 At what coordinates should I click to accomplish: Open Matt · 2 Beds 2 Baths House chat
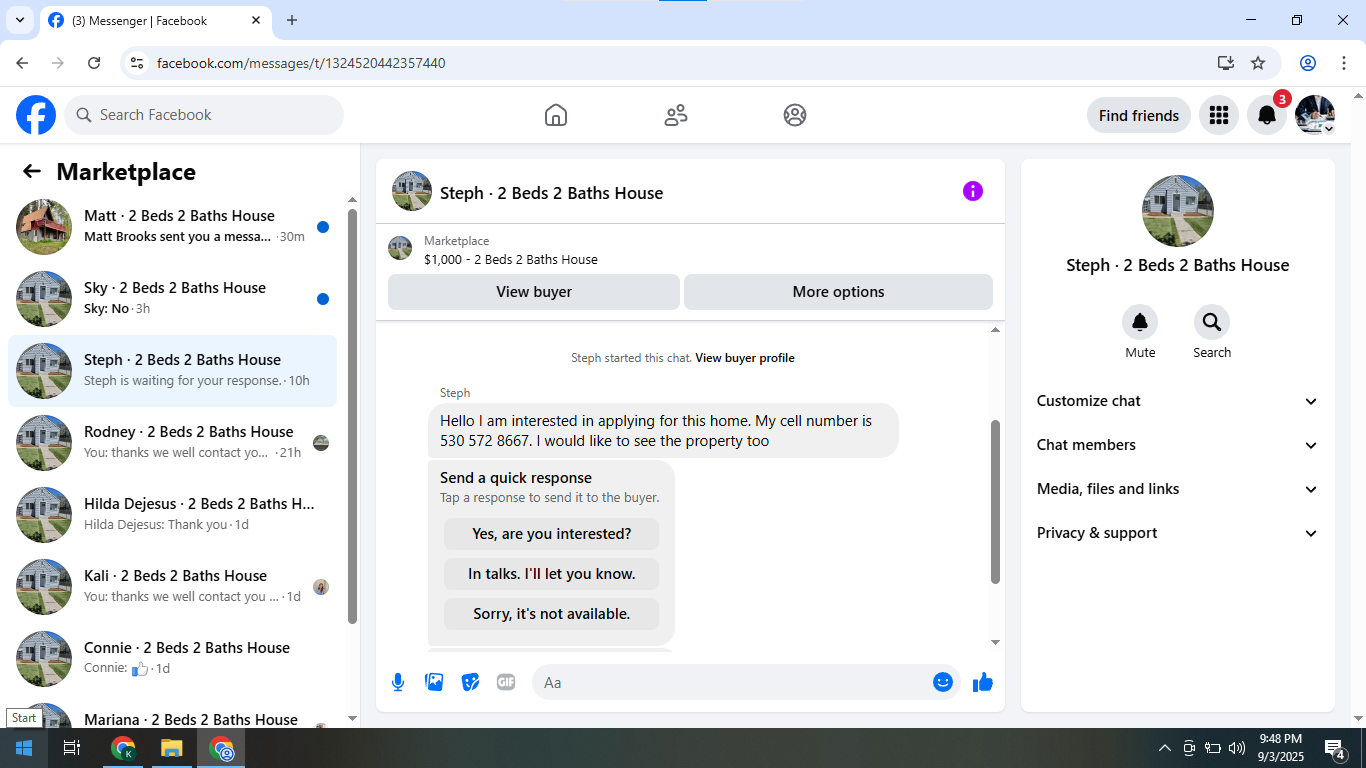[x=173, y=227]
